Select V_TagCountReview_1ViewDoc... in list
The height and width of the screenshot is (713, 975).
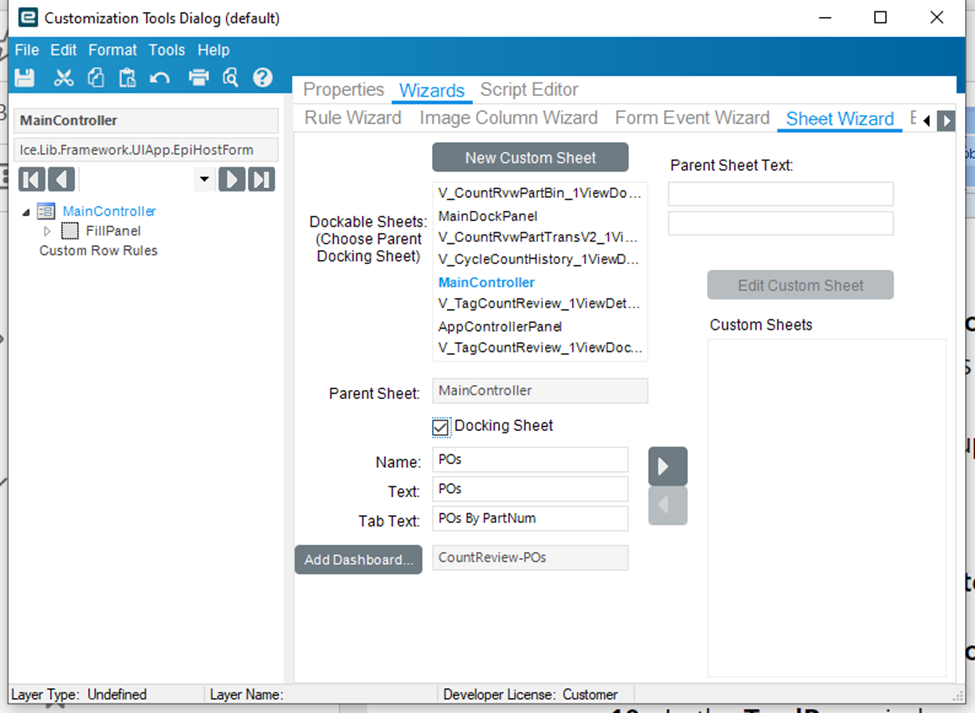pos(539,347)
